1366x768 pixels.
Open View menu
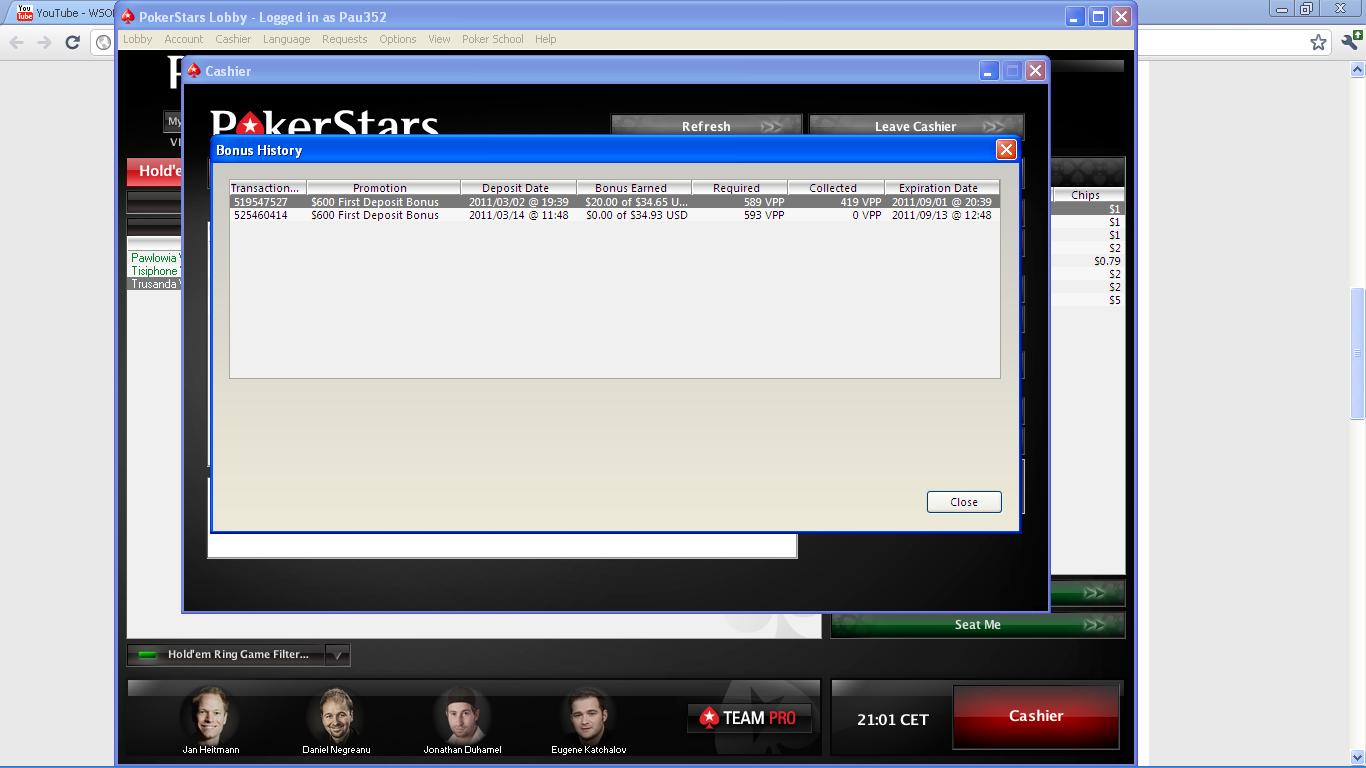pos(439,39)
